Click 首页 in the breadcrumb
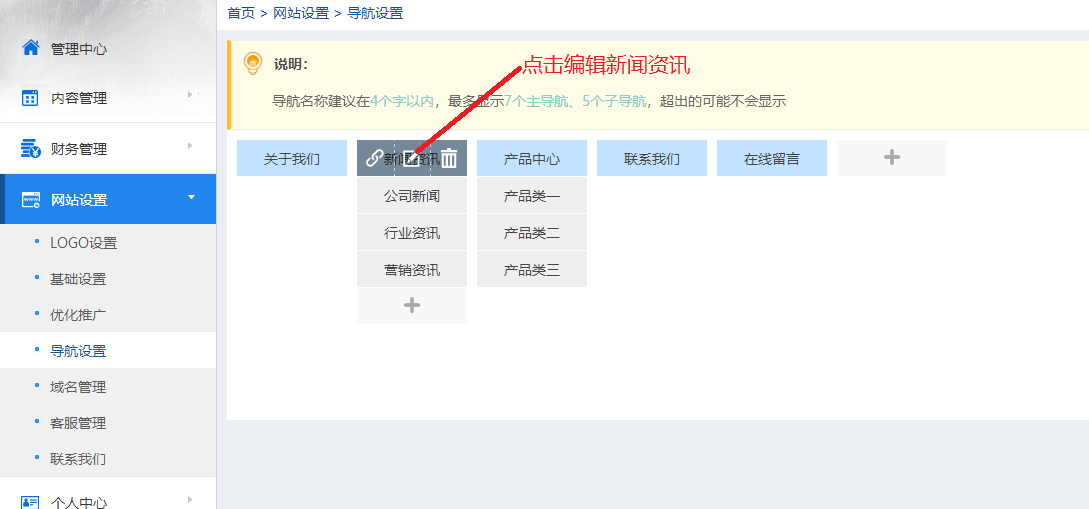Image resolution: width=1089 pixels, height=509 pixels. [x=241, y=13]
